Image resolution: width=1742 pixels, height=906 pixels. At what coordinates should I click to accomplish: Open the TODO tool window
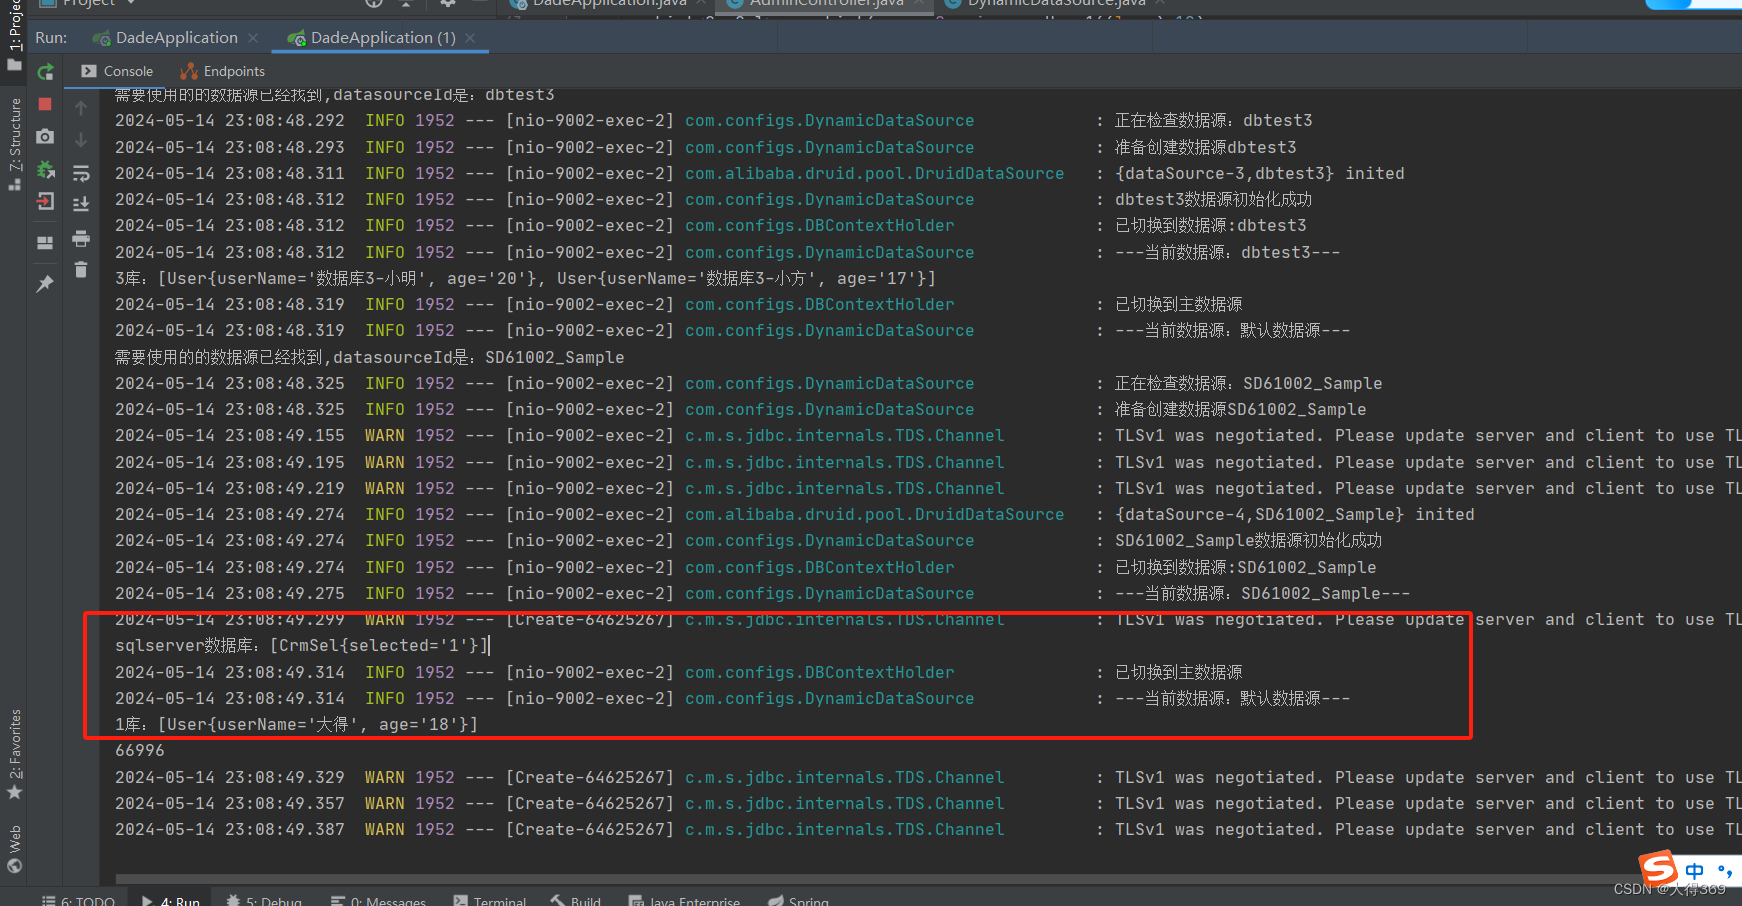coord(78,901)
